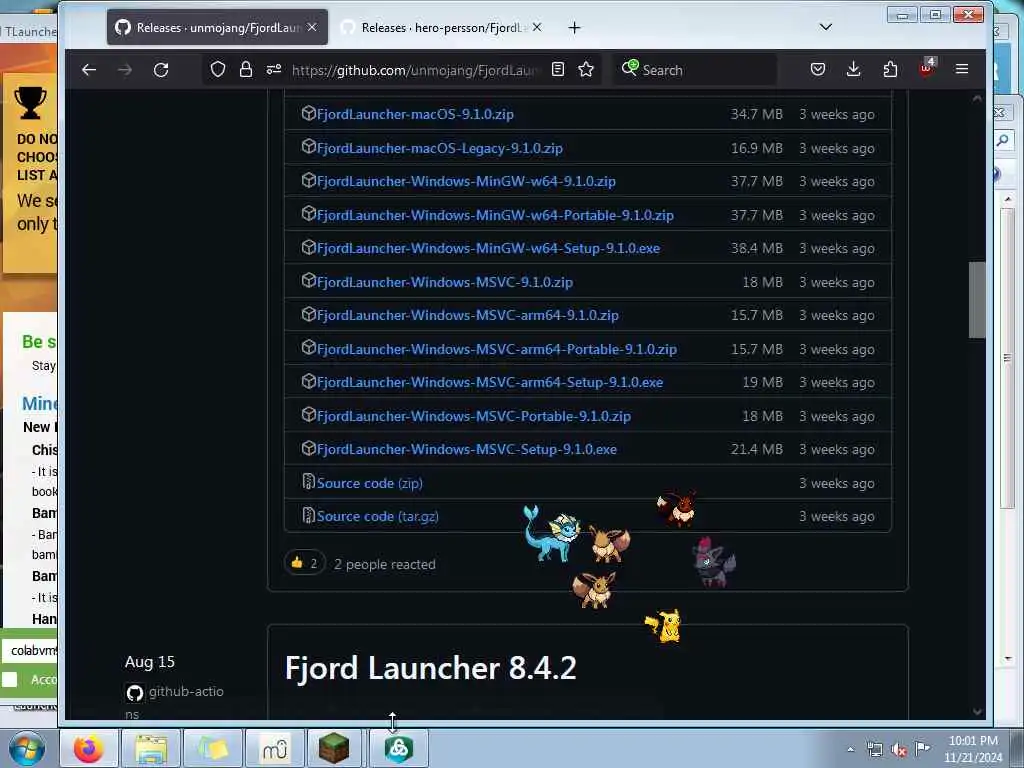Click the zip file icon beside Source code (zip)
This screenshot has width=1024, height=768.
point(308,482)
